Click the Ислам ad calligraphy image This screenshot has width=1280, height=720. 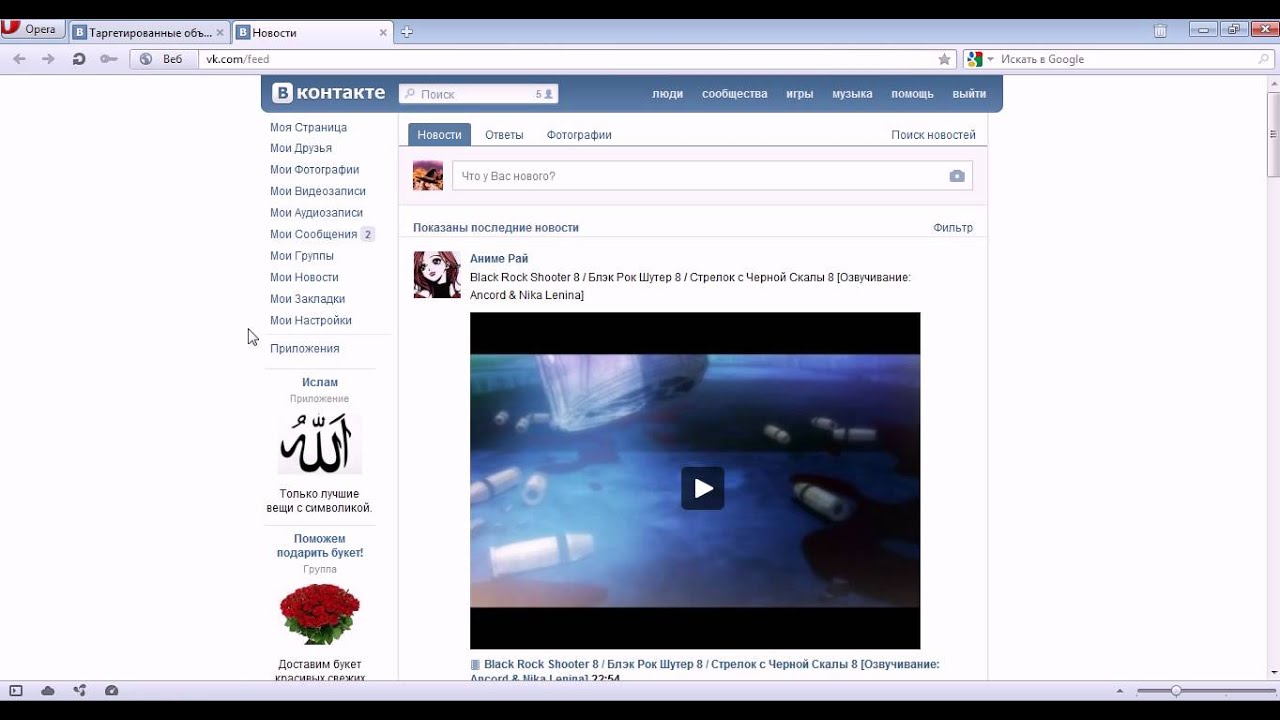(x=320, y=443)
